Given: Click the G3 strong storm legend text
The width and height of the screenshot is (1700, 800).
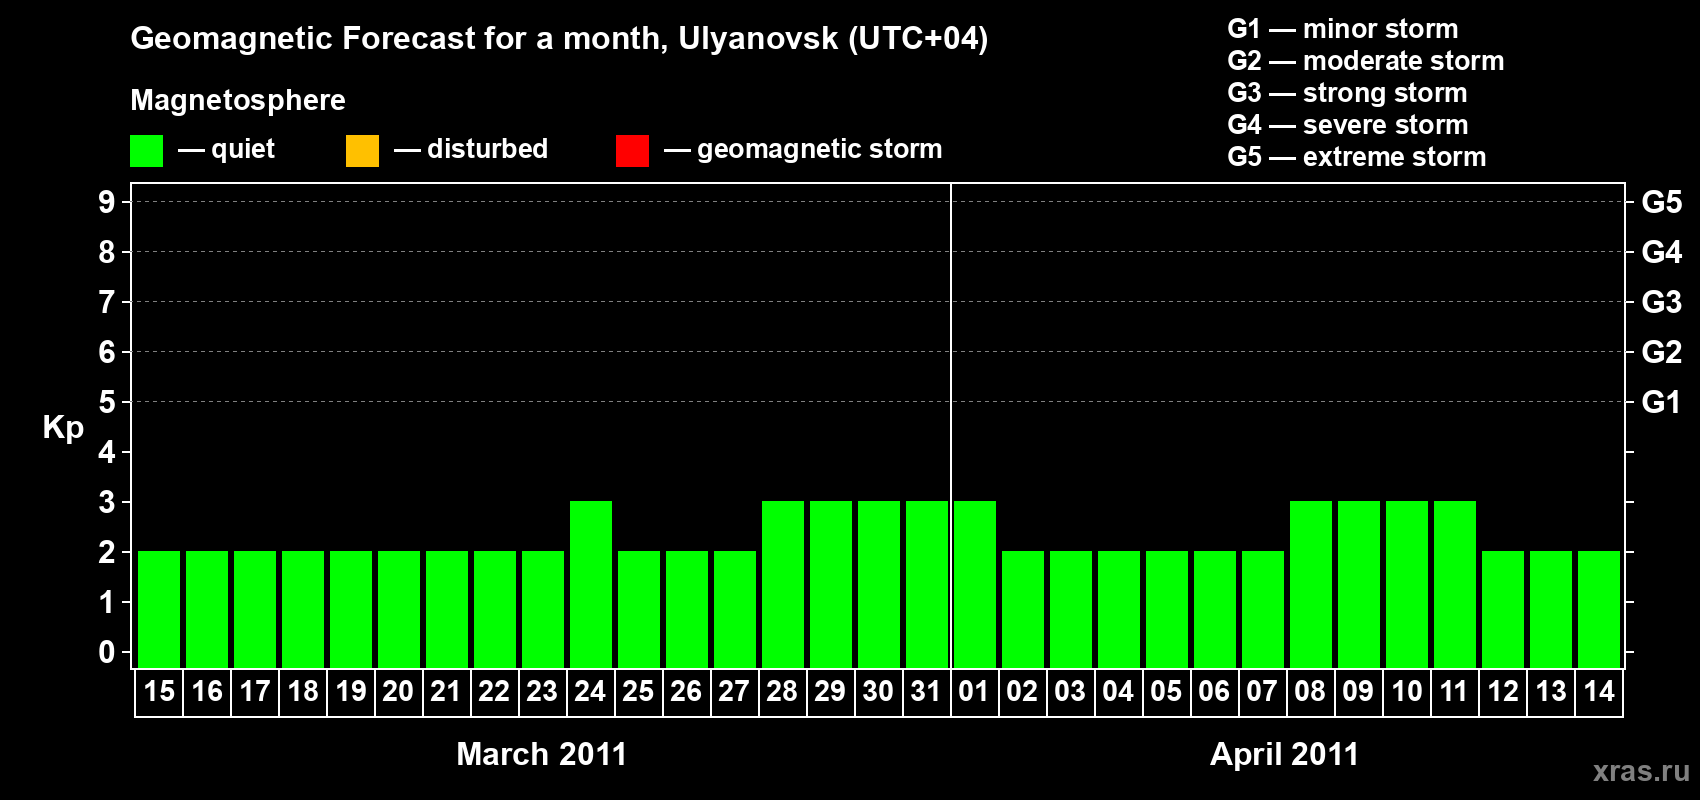Looking at the screenshot, I should 1347,93.
